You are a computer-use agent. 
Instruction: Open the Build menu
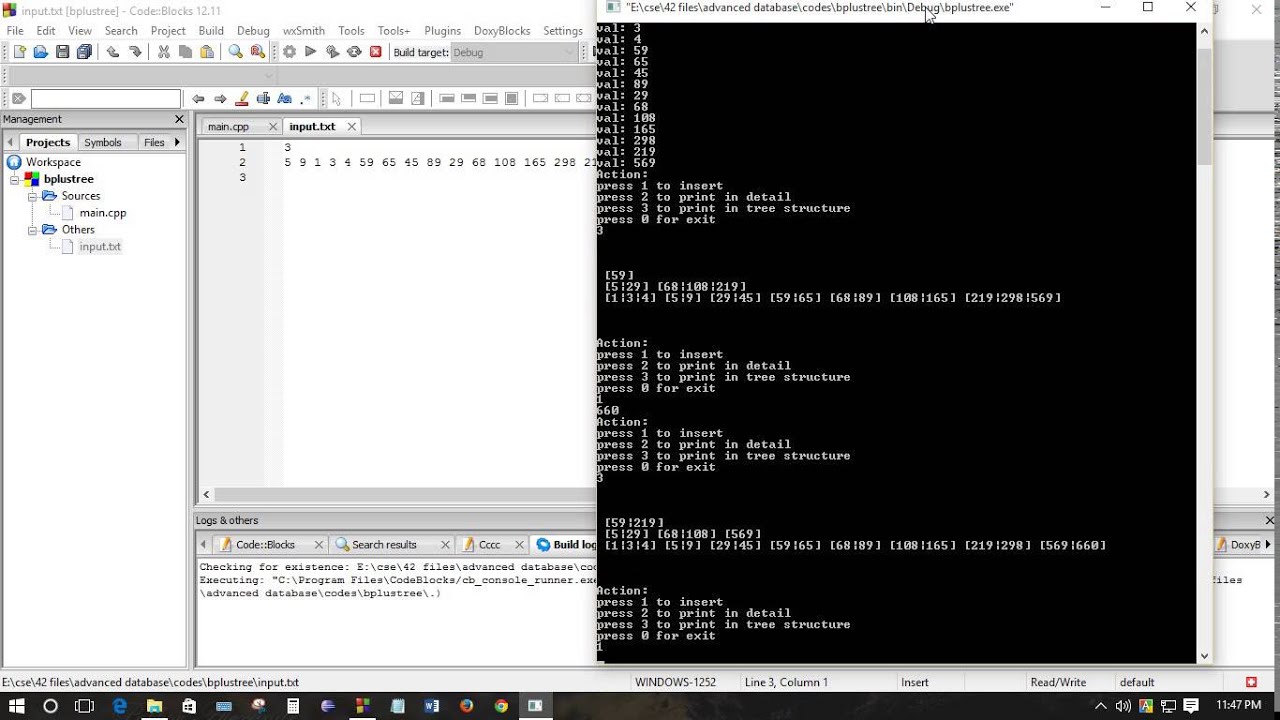click(211, 31)
